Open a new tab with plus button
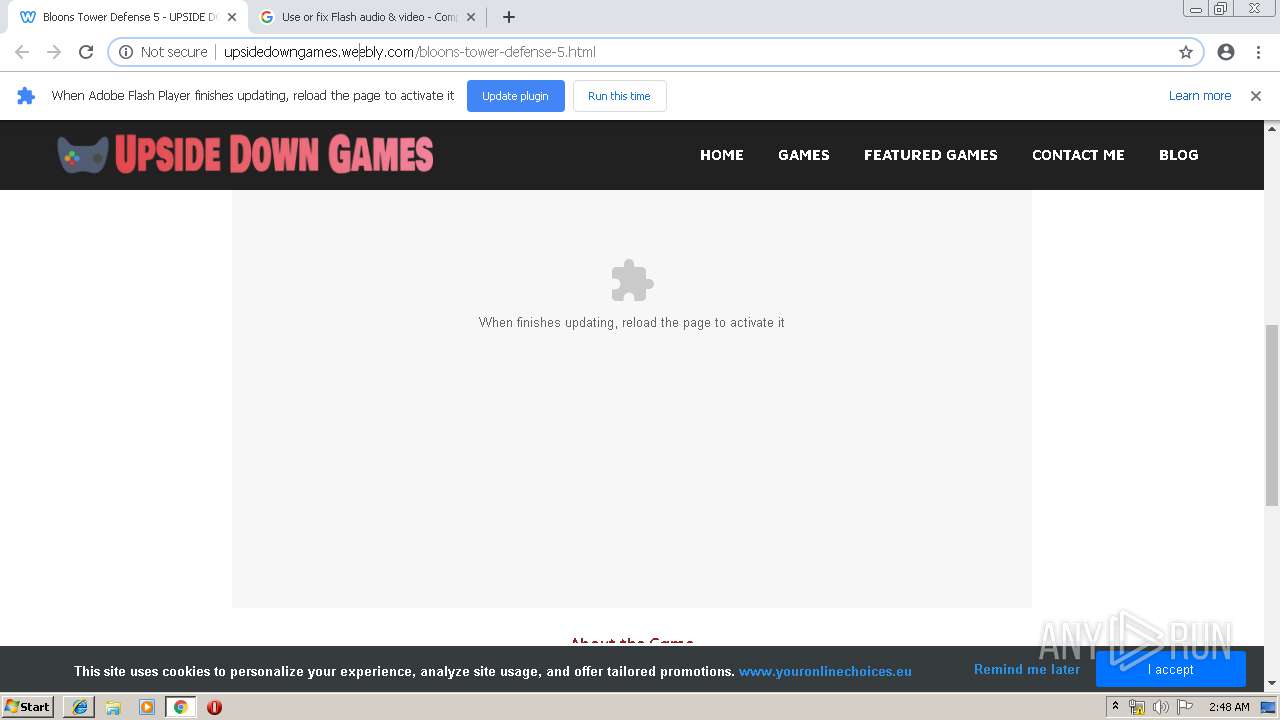This screenshot has height=720, width=1280. click(x=508, y=17)
